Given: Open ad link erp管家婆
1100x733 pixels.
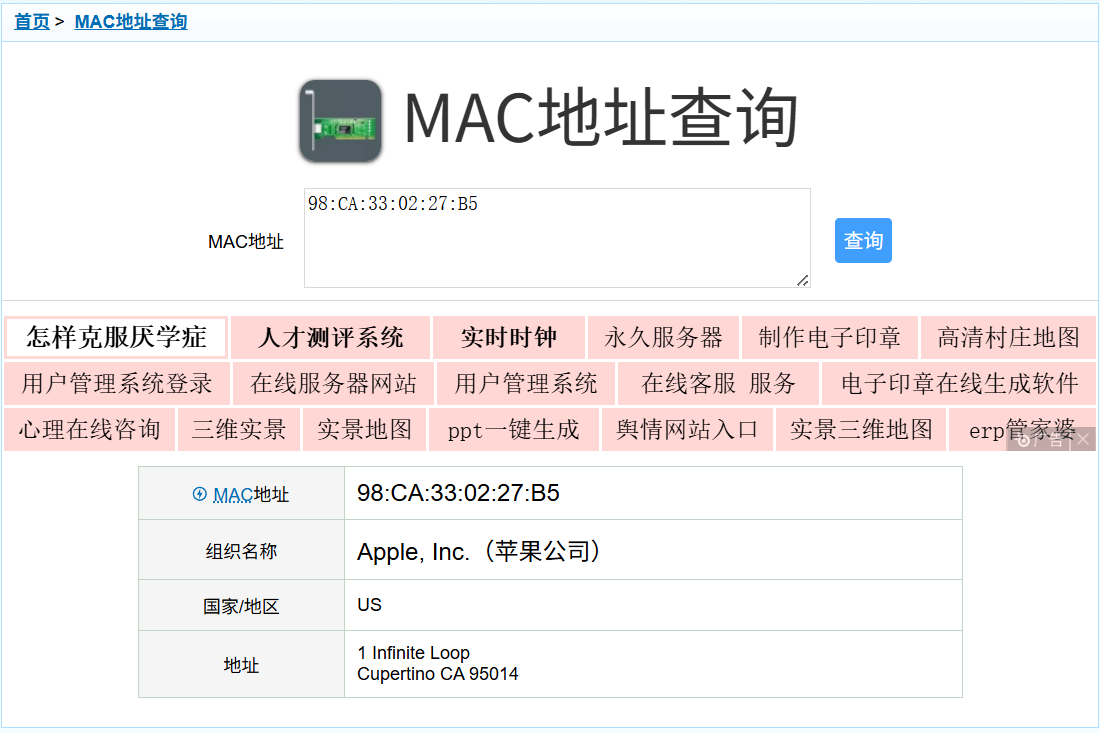Looking at the screenshot, I should tap(1021, 429).
